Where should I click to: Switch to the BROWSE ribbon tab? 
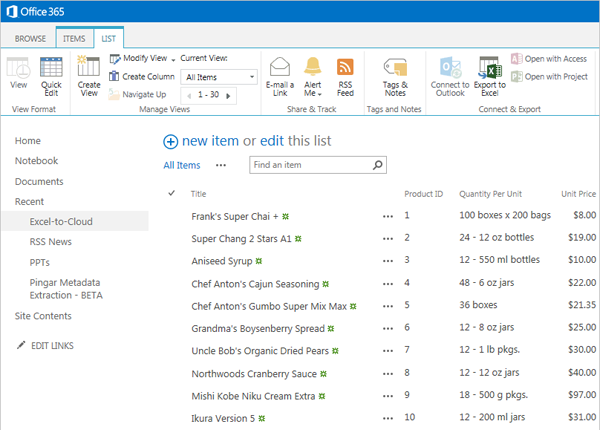coord(29,38)
